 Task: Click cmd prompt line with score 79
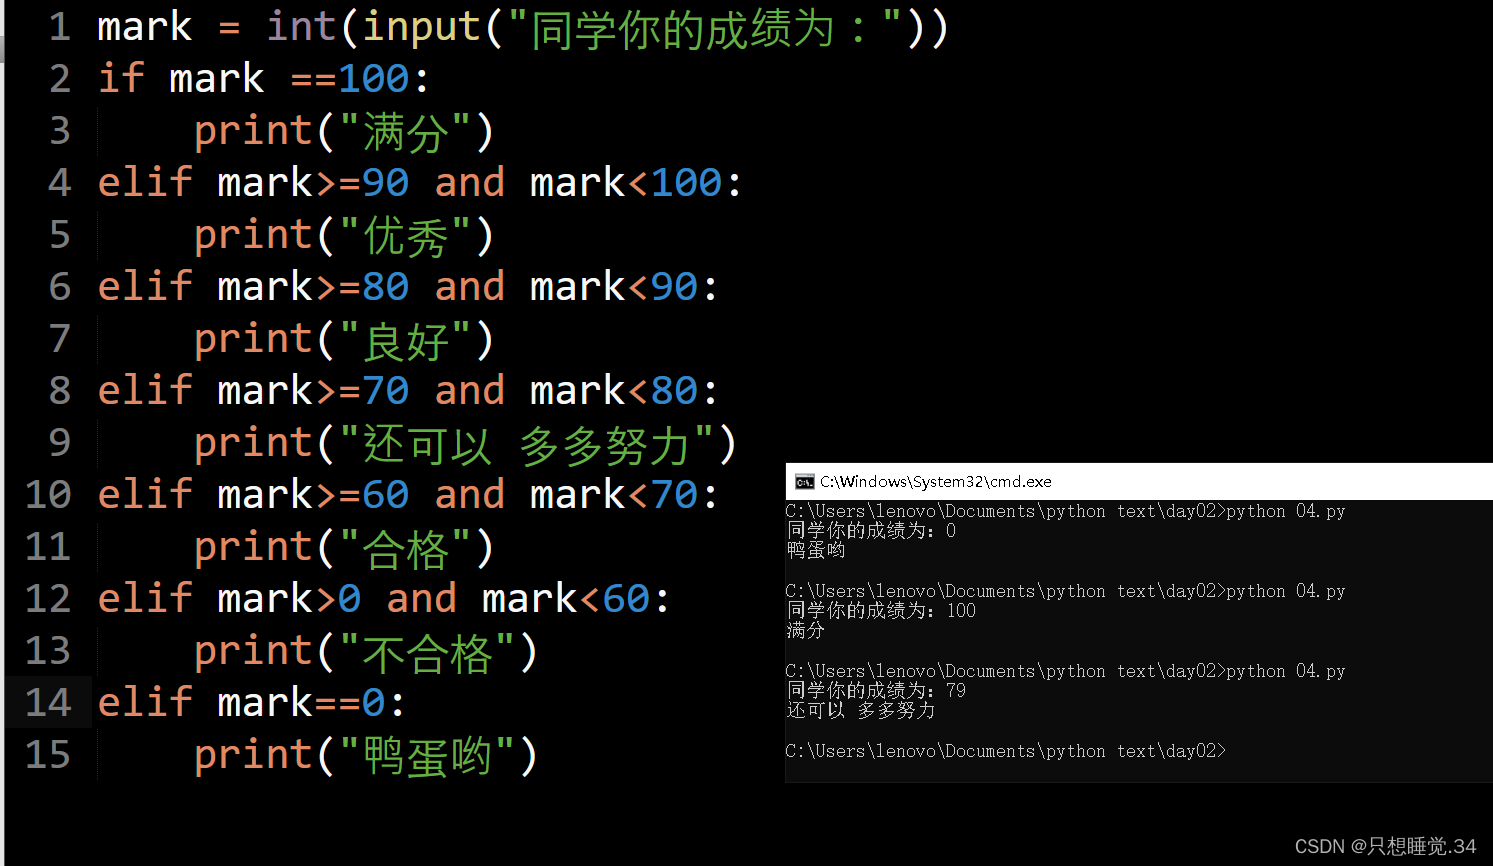[876, 690]
